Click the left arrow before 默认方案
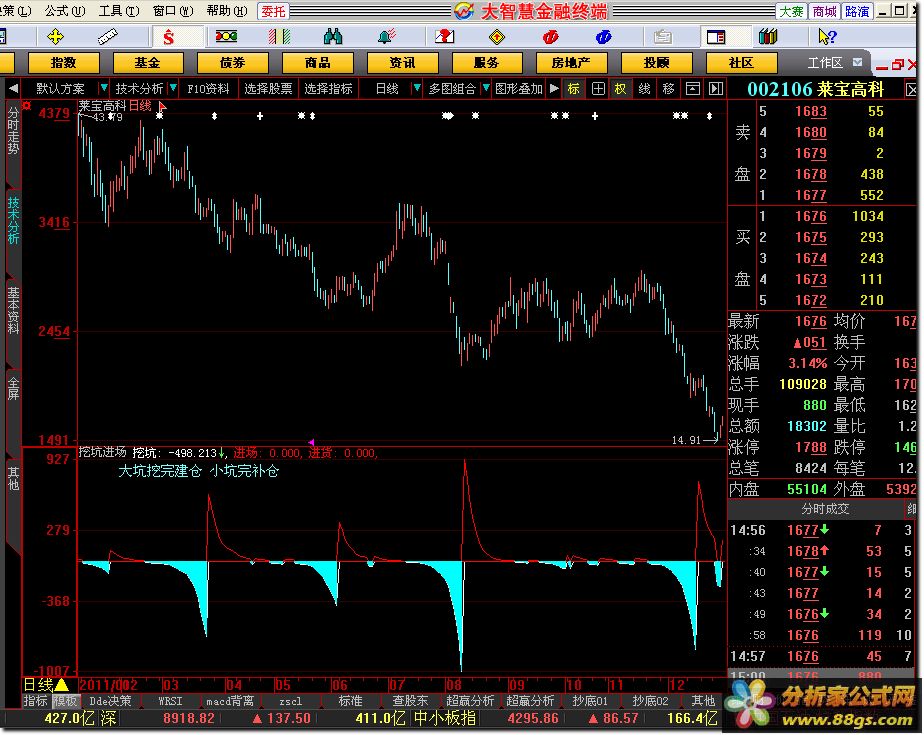Image resolution: width=924 pixels, height=735 pixels. click(x=13, y=89)
